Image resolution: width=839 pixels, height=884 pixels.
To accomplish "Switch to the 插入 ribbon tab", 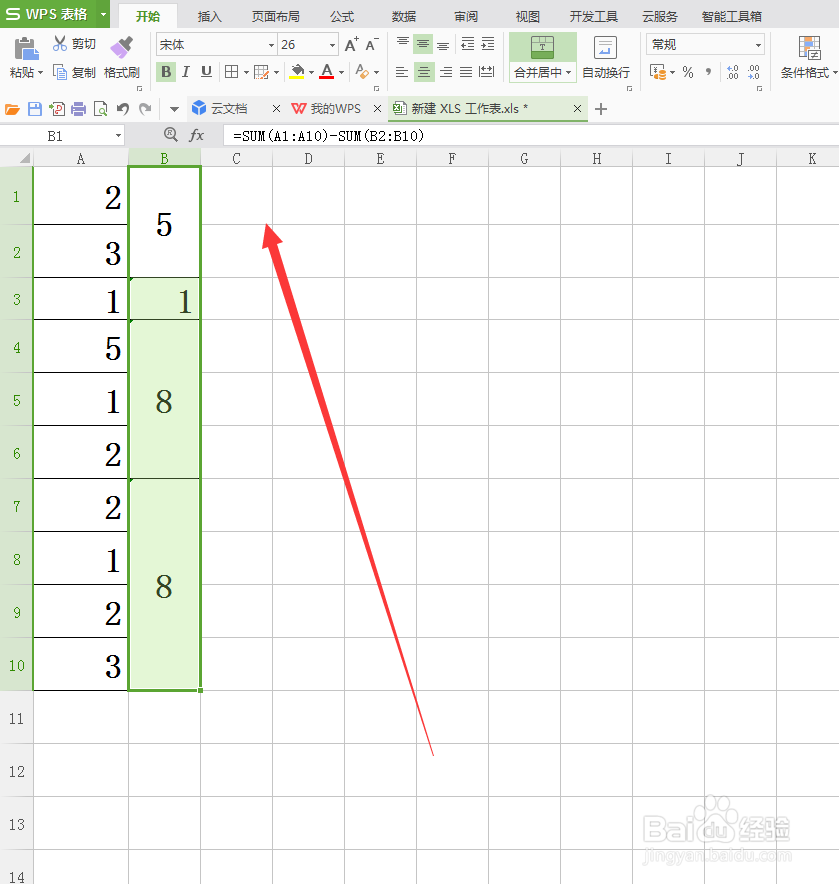I will (209, 16).
